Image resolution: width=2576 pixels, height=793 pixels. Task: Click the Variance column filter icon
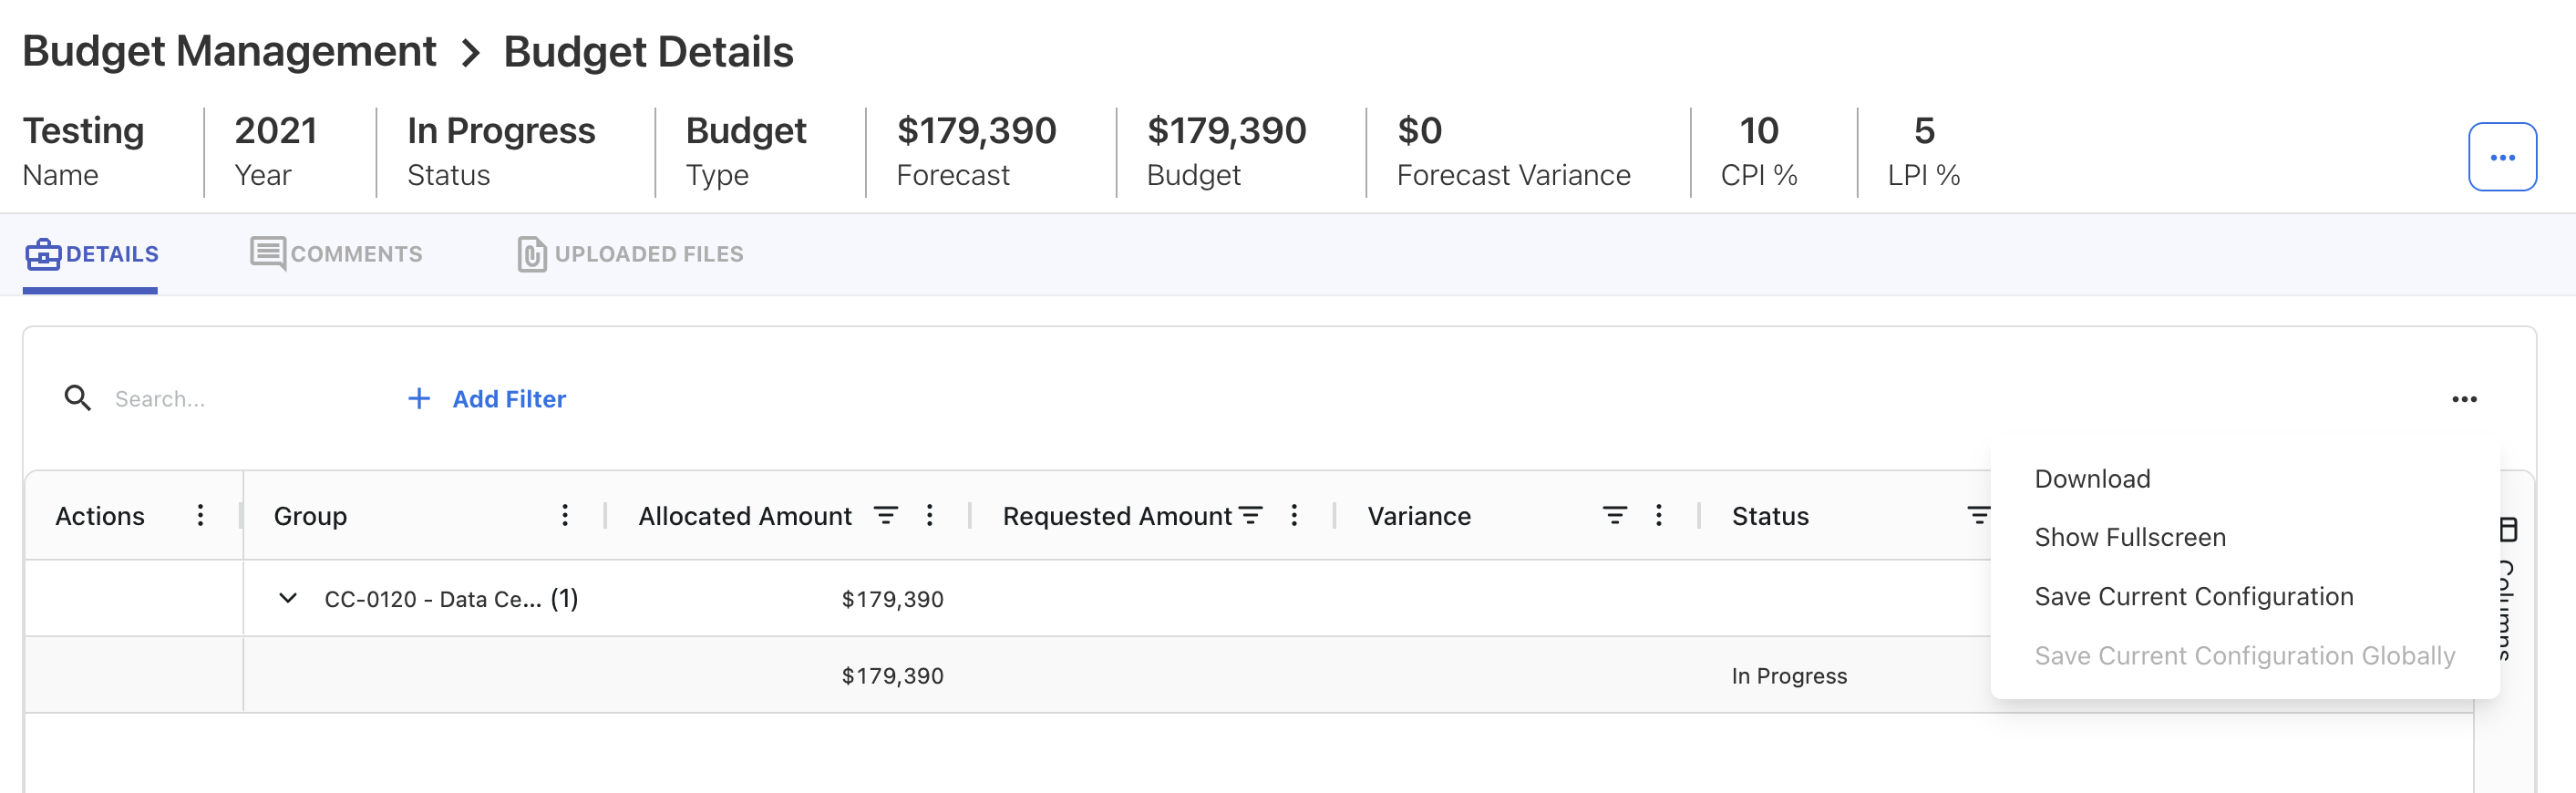pyautogui.click(x=1614, y=515)
